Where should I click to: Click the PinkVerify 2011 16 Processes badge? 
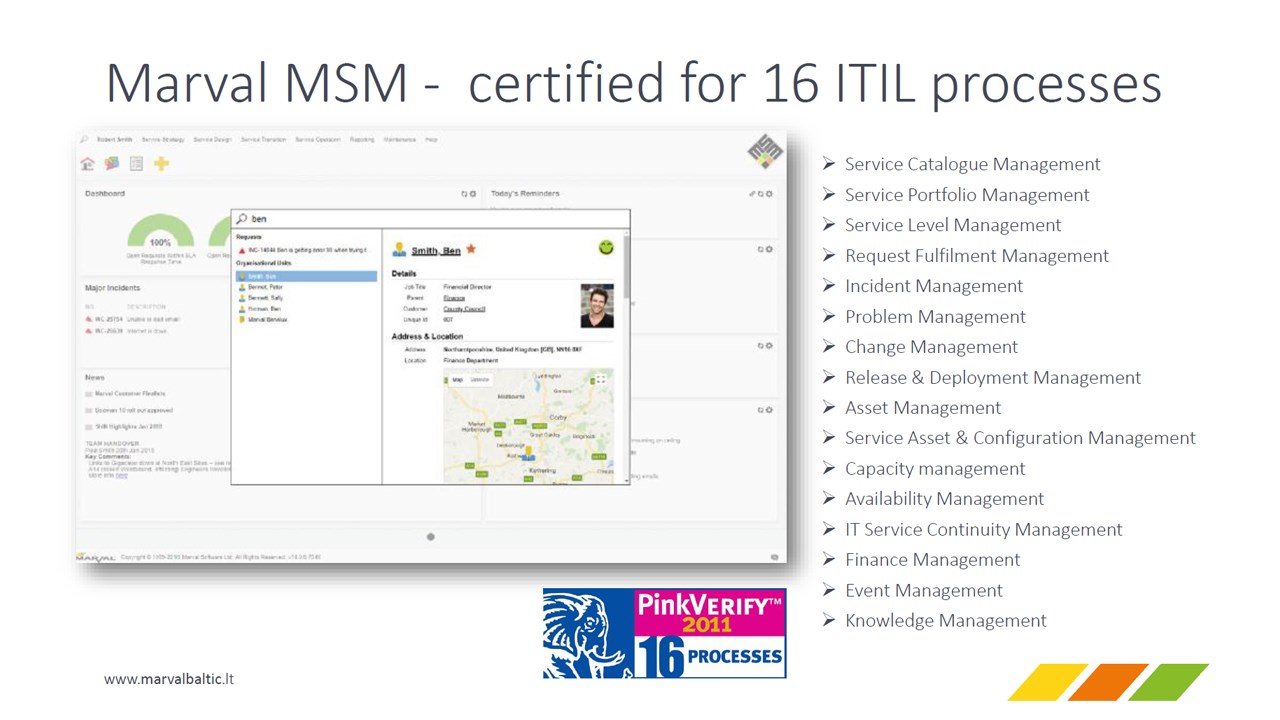664,633
